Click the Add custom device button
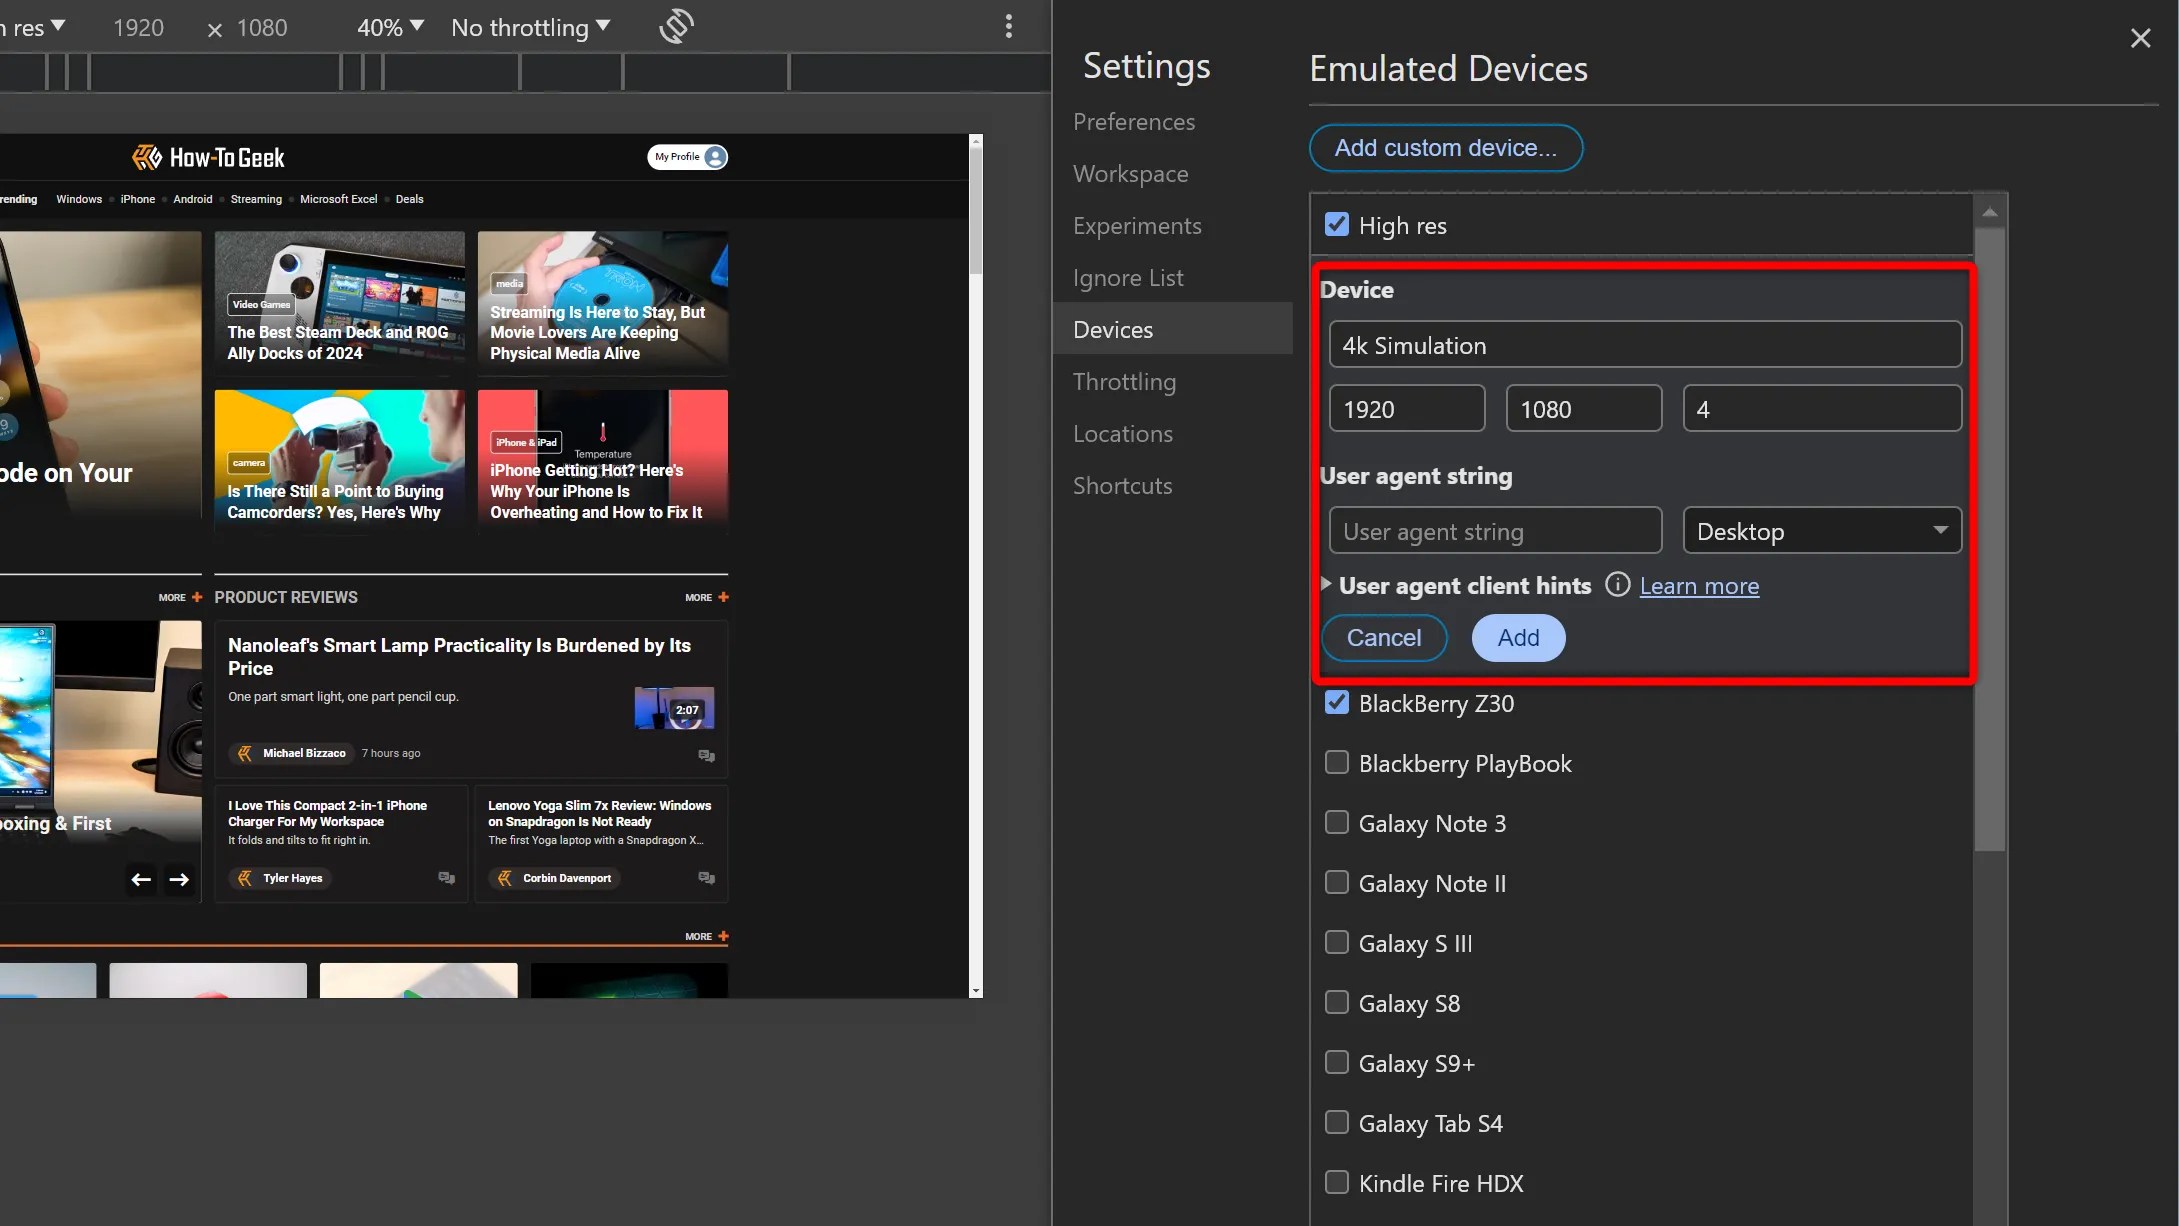The image size is (2179, 1226). point(1445,147)
